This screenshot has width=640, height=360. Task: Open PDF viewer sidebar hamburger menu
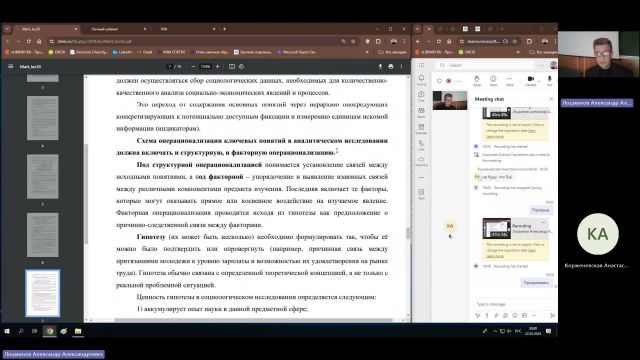11,67
